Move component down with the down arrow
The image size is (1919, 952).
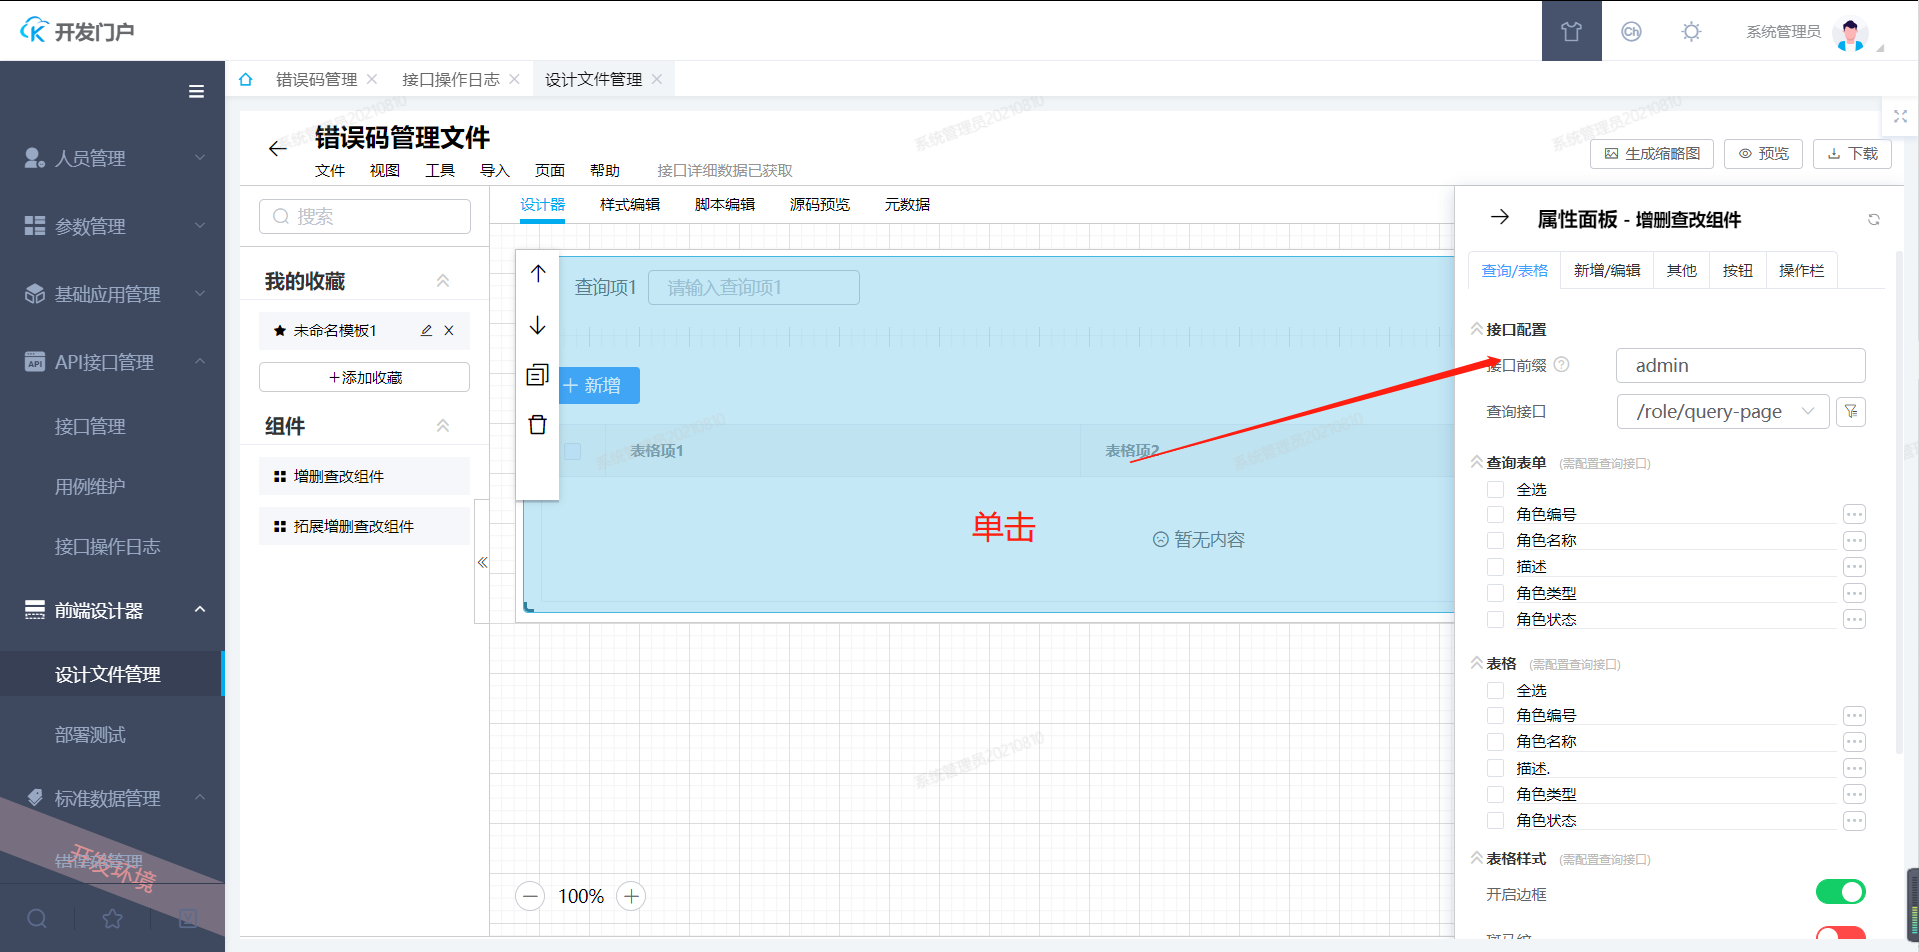point(538,325)
